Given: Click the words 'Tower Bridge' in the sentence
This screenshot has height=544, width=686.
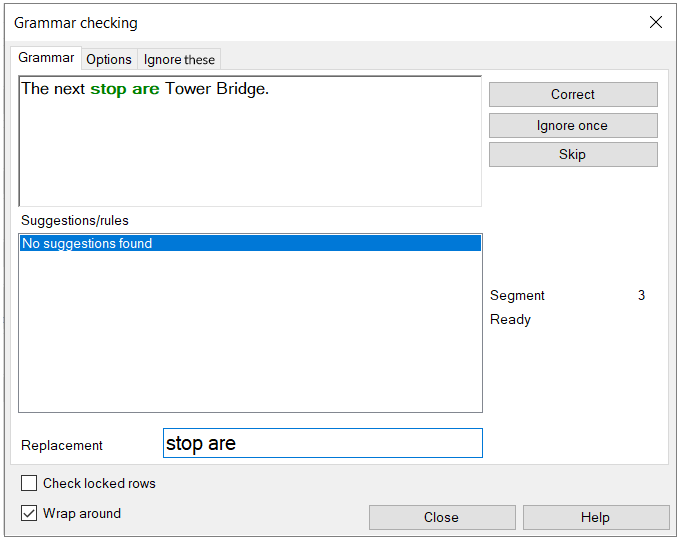Looking at the screenshot, I should 215,89.
